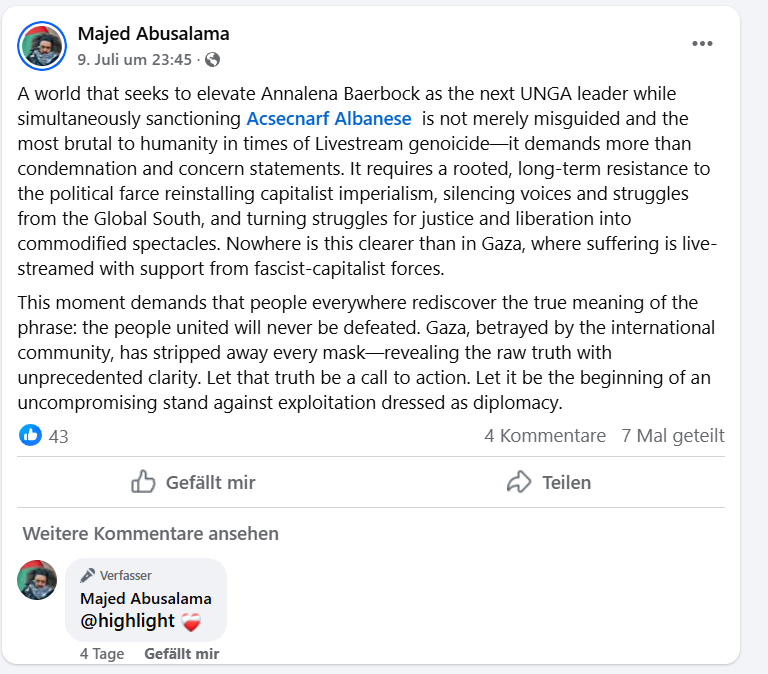768x674 pixels.
Task: Click the Verfasser author pen badge icon
Action: [x=88, y=575]
